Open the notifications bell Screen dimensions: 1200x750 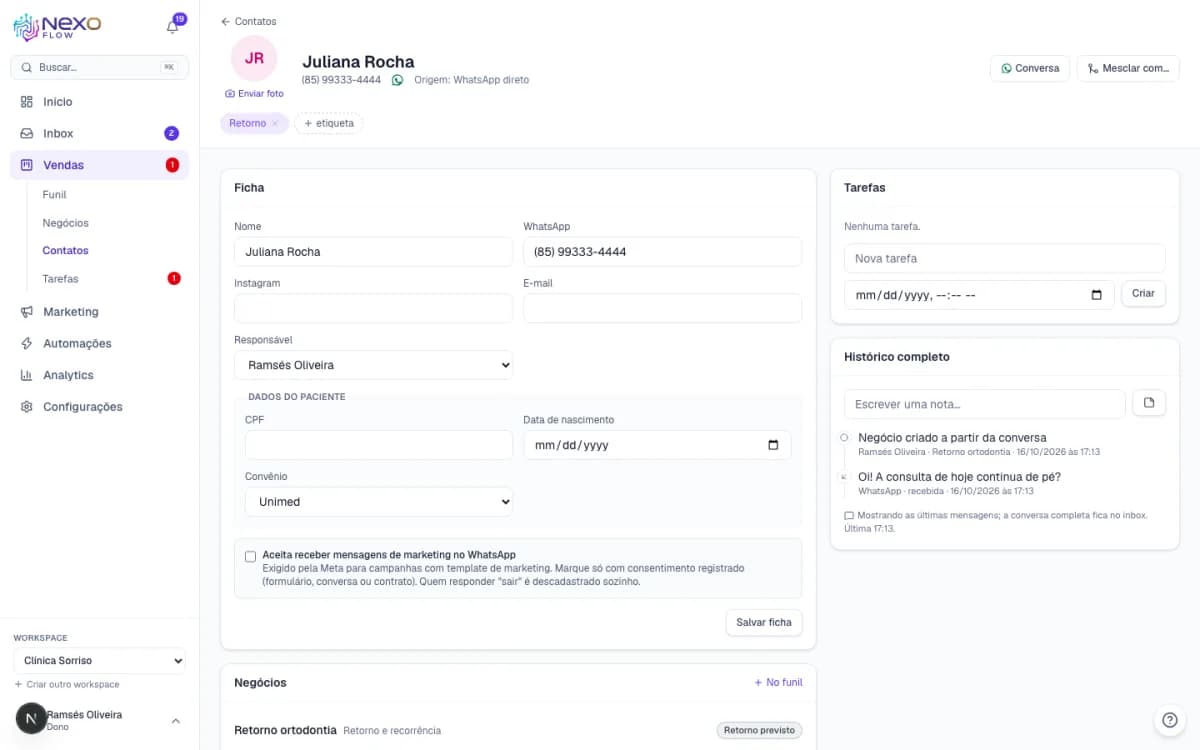tap(172, 27)
